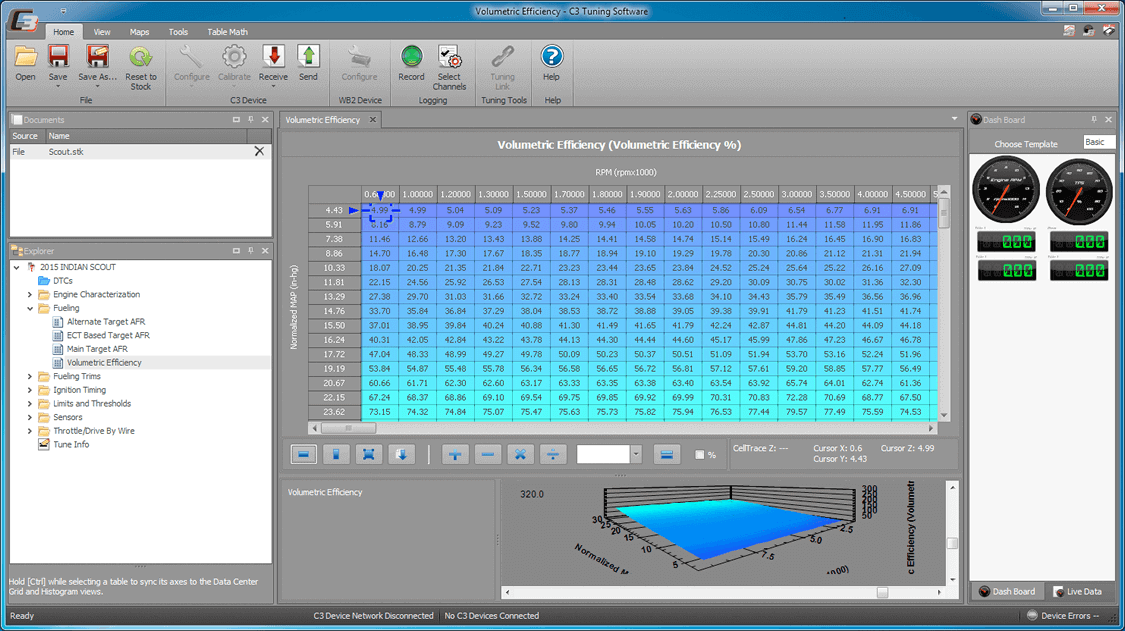The width and height of the screenshot is (1125, 631).
Task: Open Select Channels icon
Action: [449, 57]
